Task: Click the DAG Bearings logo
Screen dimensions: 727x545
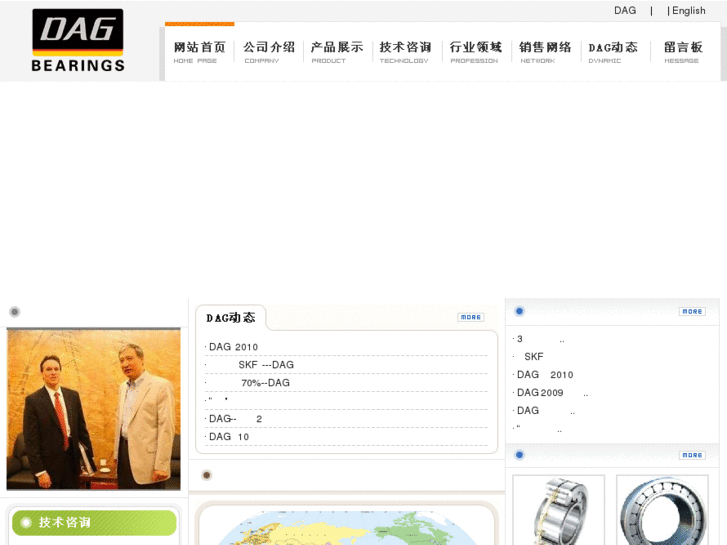Action: tap(78, 41)
